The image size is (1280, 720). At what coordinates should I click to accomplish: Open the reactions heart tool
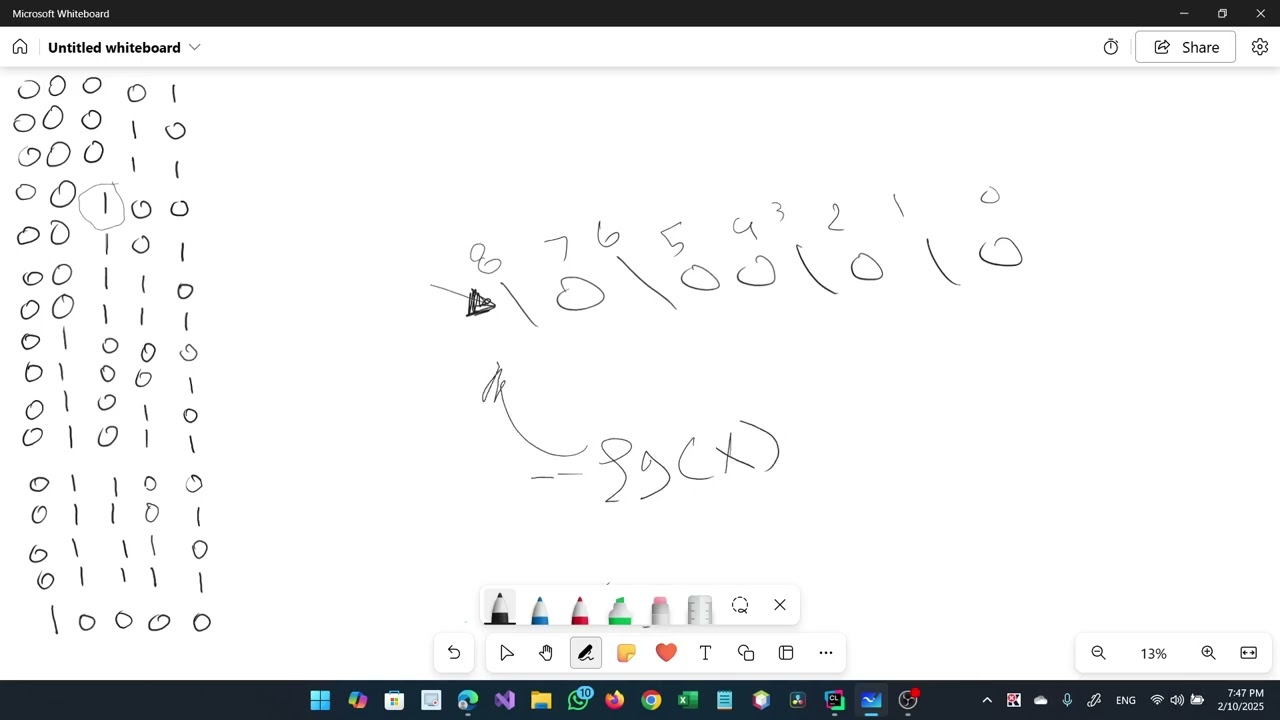point(666,653)
